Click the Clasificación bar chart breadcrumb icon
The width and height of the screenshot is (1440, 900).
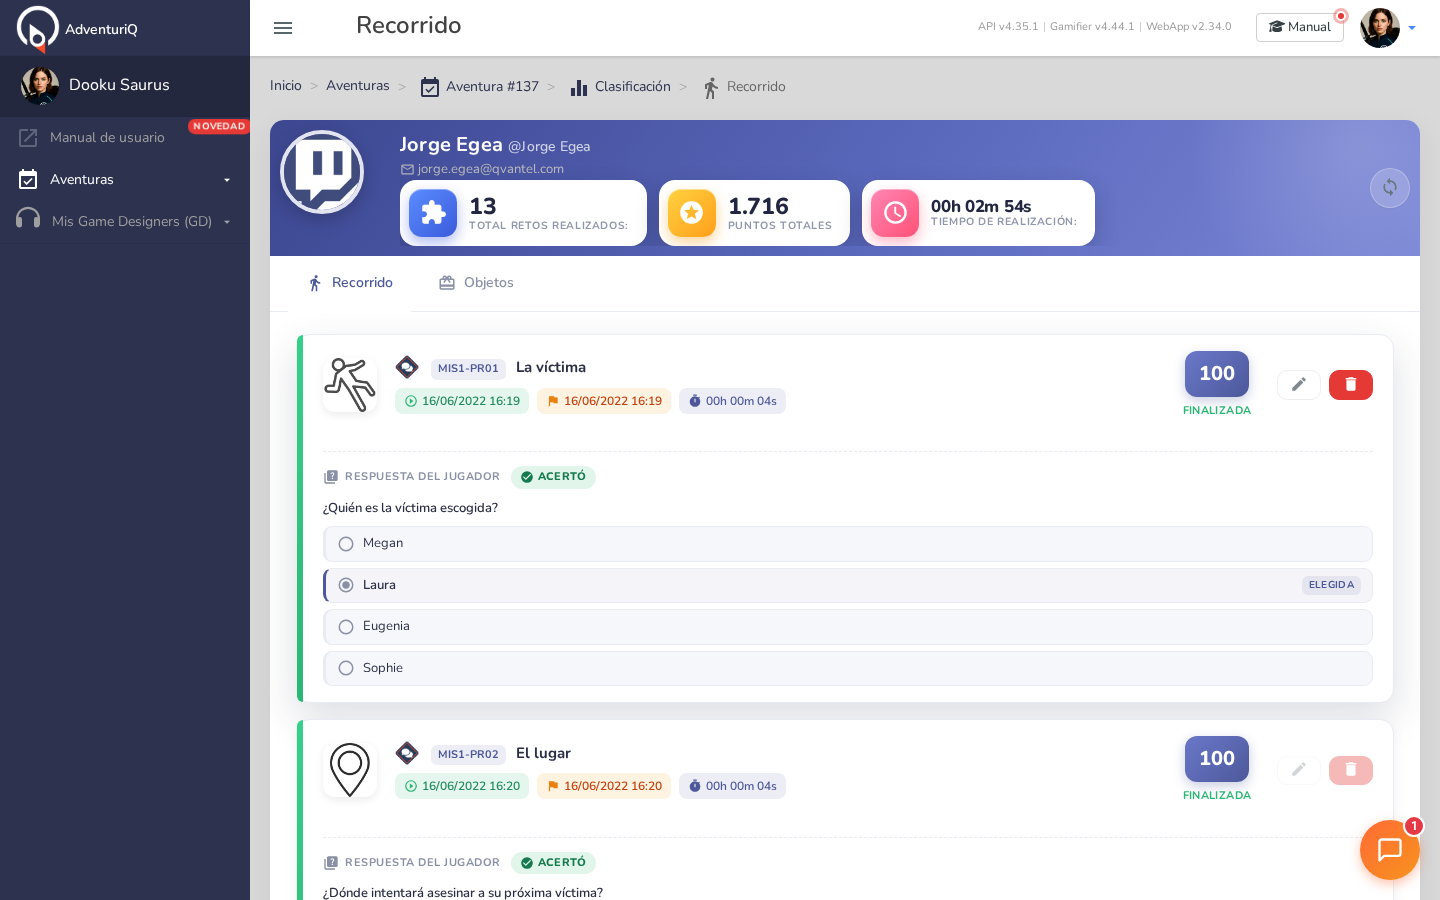[x=579, y=88]
